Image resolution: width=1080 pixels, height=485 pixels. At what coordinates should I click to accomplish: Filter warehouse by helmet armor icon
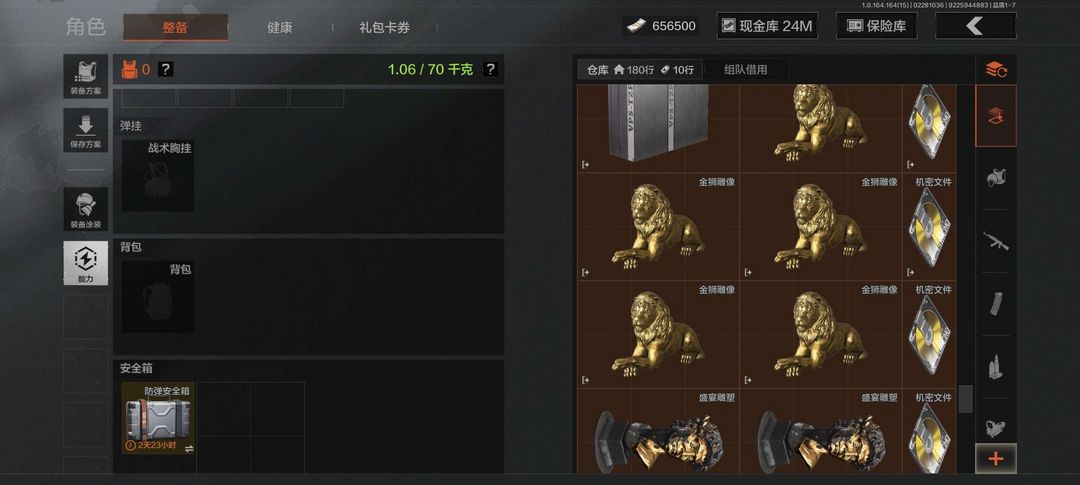pos(996,178)
